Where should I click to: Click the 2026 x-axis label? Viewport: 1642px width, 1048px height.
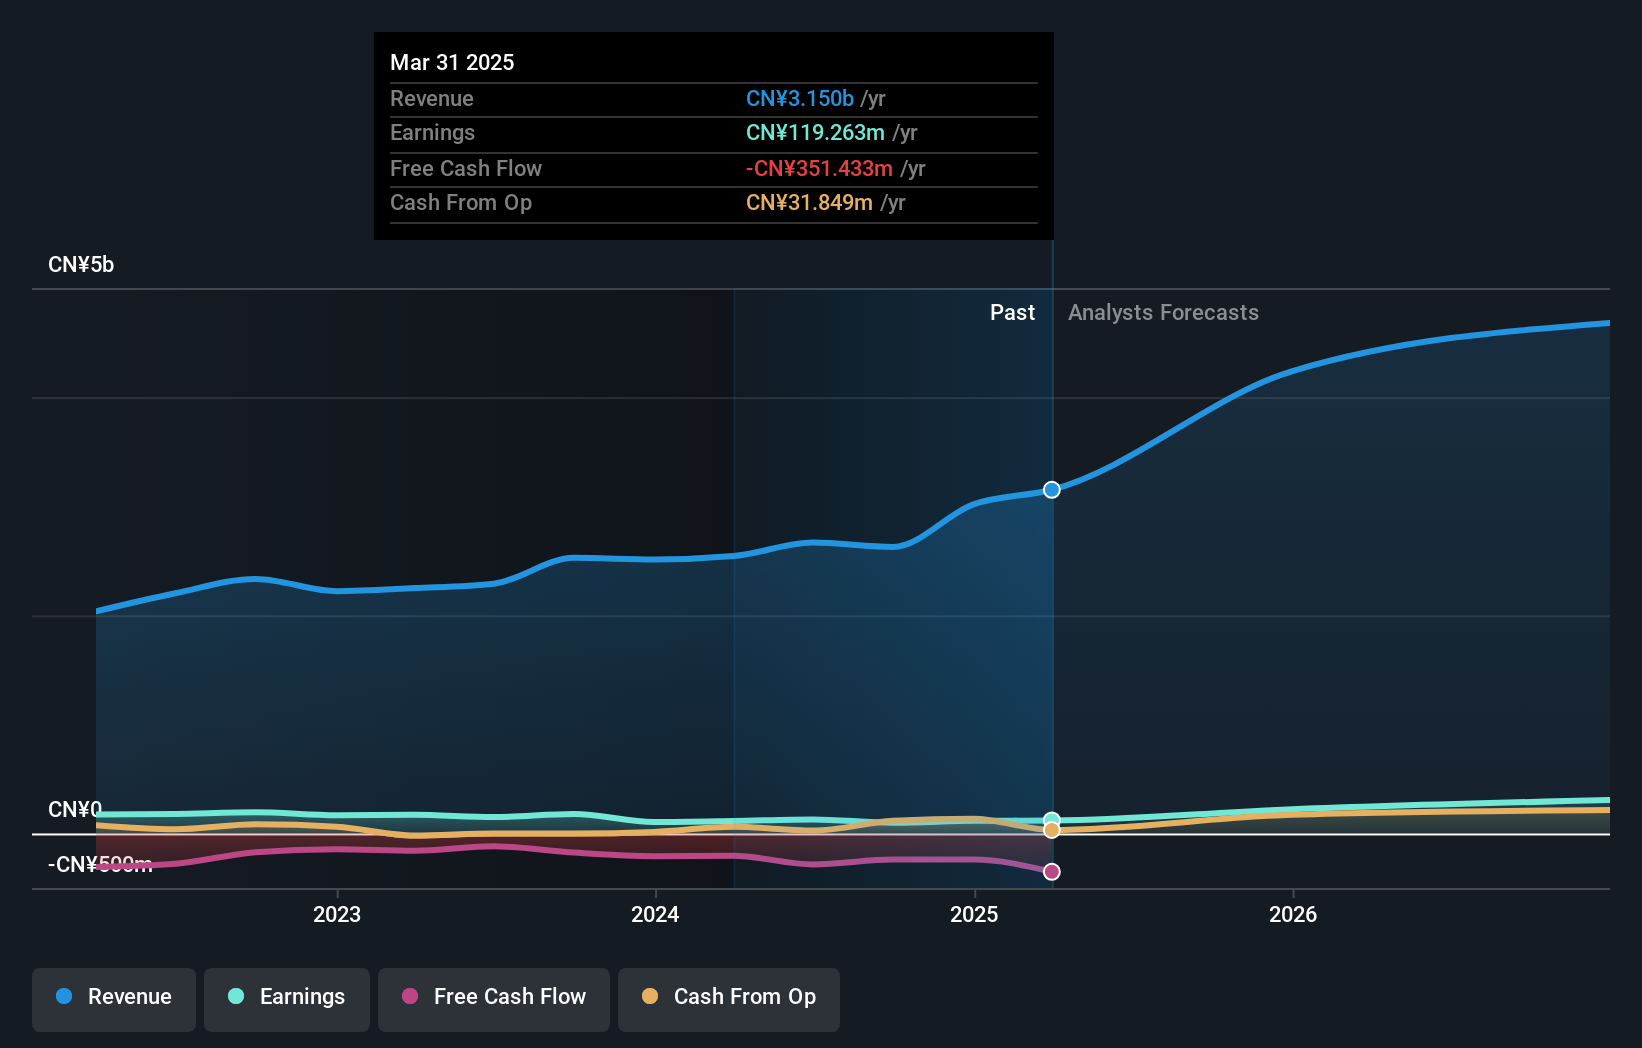[x=1293, y=914]
